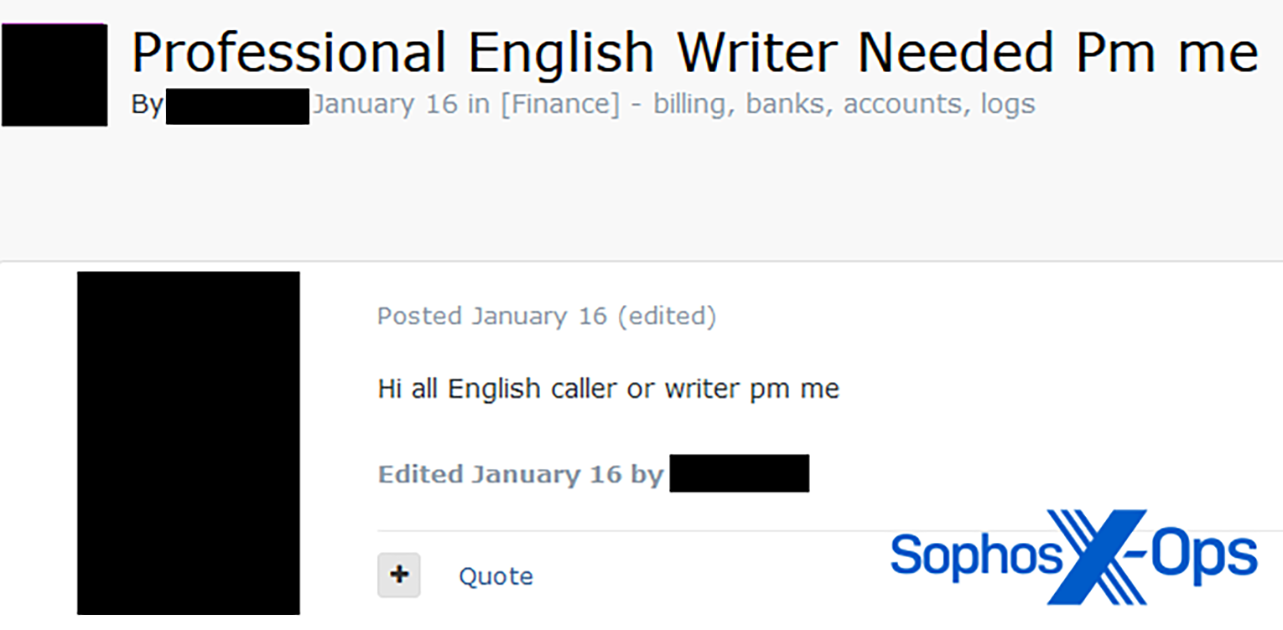
Task: Click the redacted author name after 'By'
Action: 237,106
